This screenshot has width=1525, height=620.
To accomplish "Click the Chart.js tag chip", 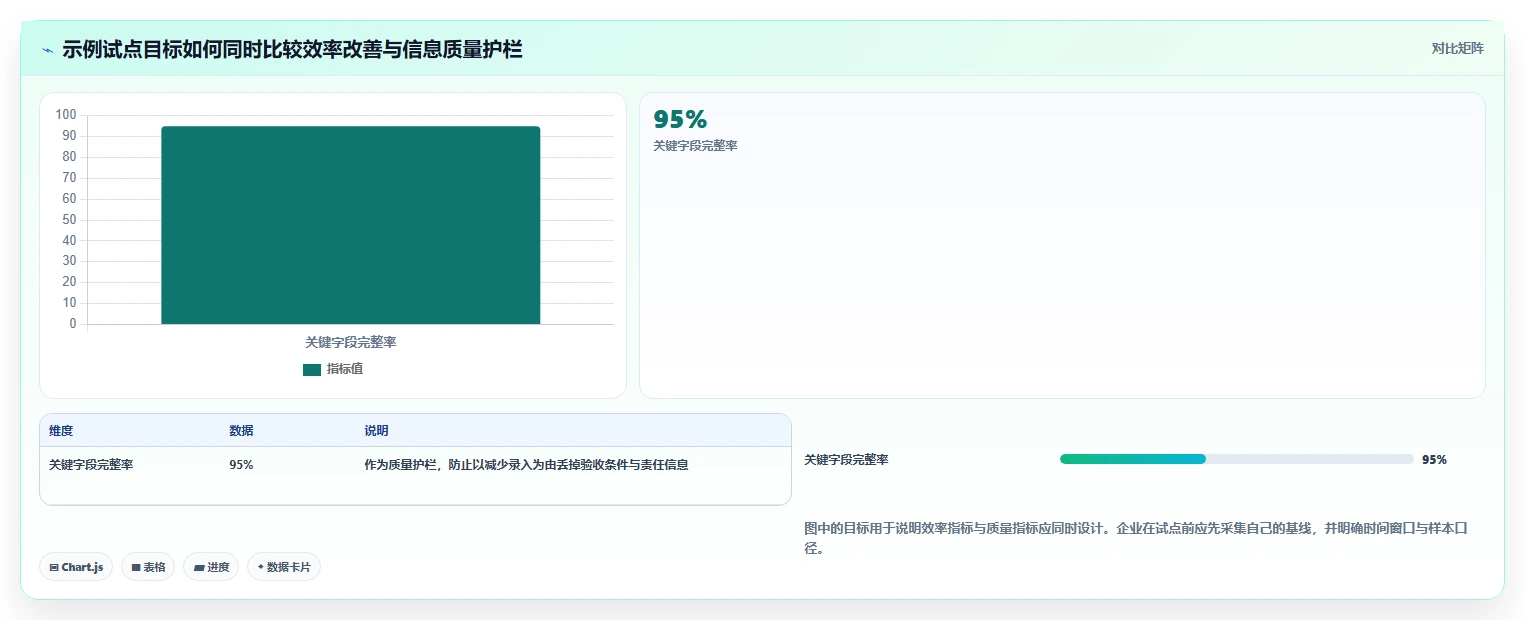I will (x=76, y=567).
